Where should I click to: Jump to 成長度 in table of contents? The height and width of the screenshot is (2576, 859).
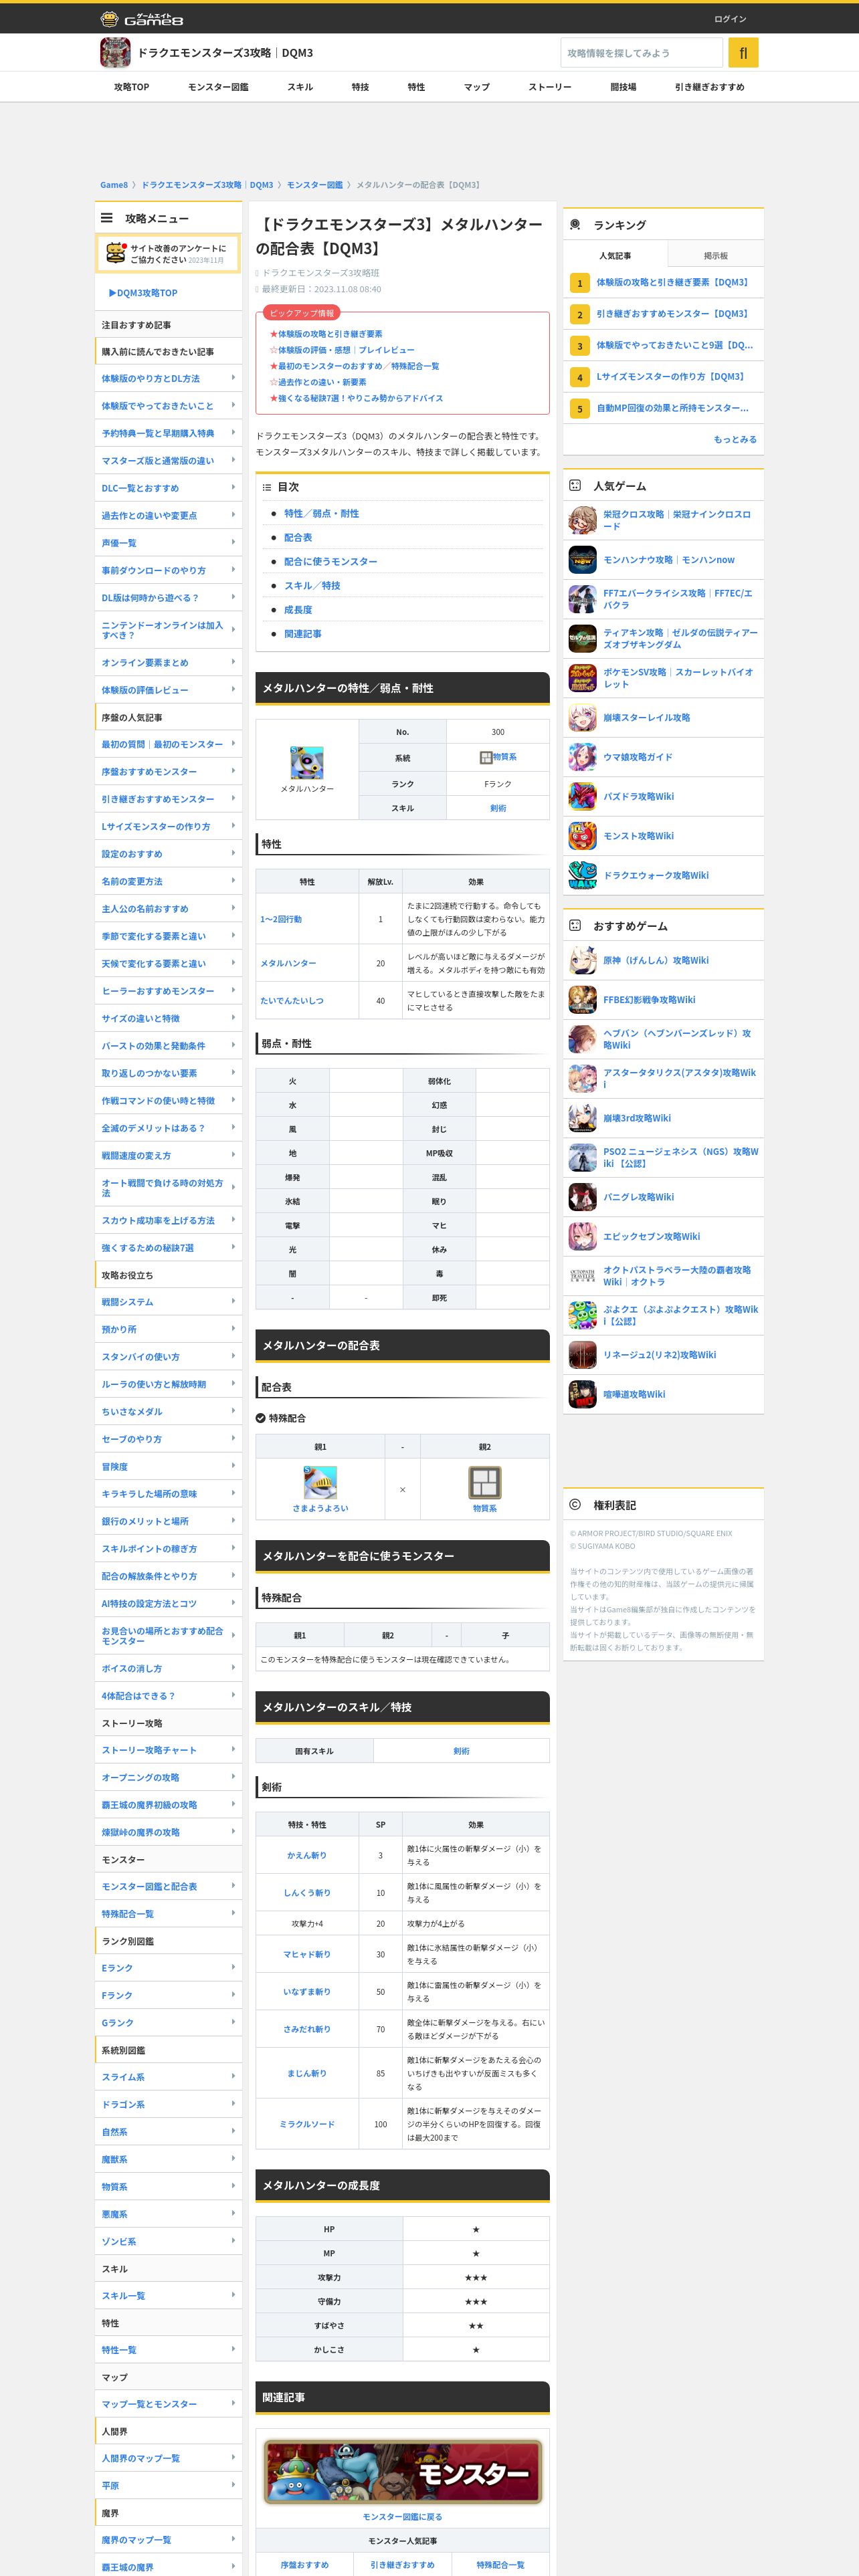[x=298, y=610]
